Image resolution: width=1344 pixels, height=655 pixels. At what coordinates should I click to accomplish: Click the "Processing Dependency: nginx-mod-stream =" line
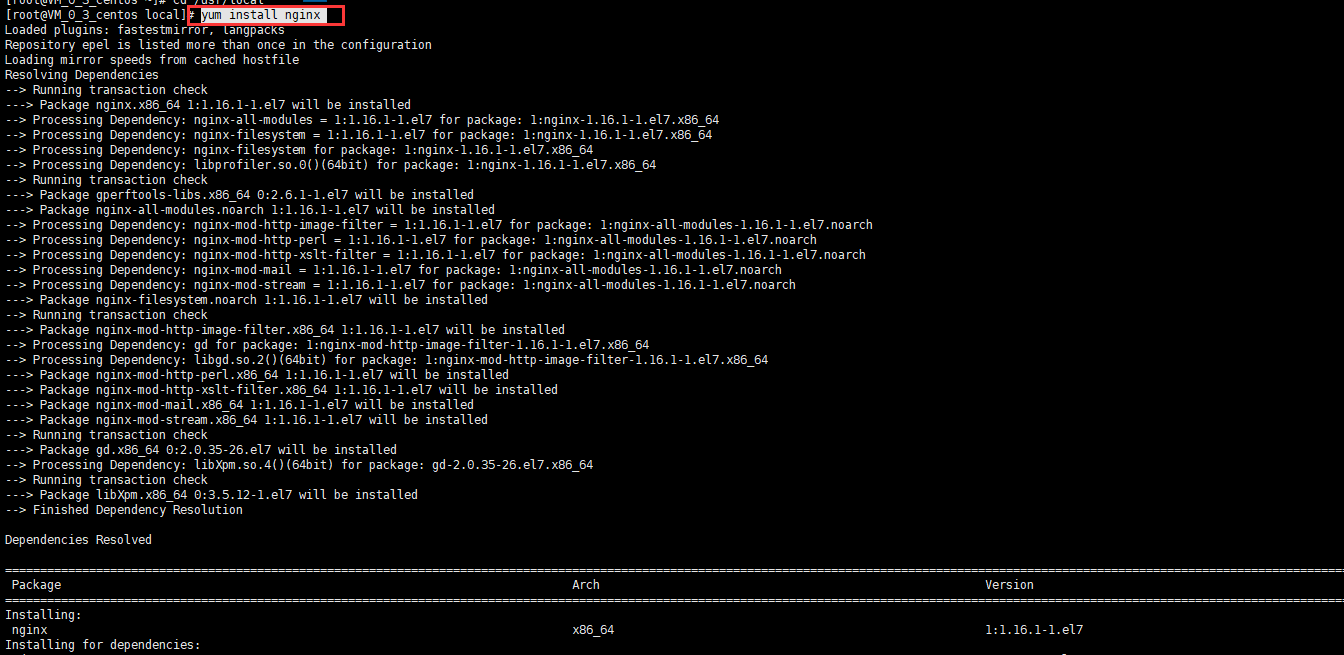point(400,285)
